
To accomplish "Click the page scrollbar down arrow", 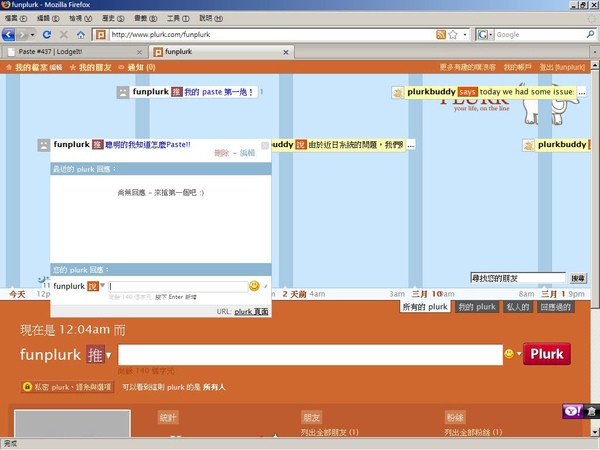I will [x=595, y=432].
